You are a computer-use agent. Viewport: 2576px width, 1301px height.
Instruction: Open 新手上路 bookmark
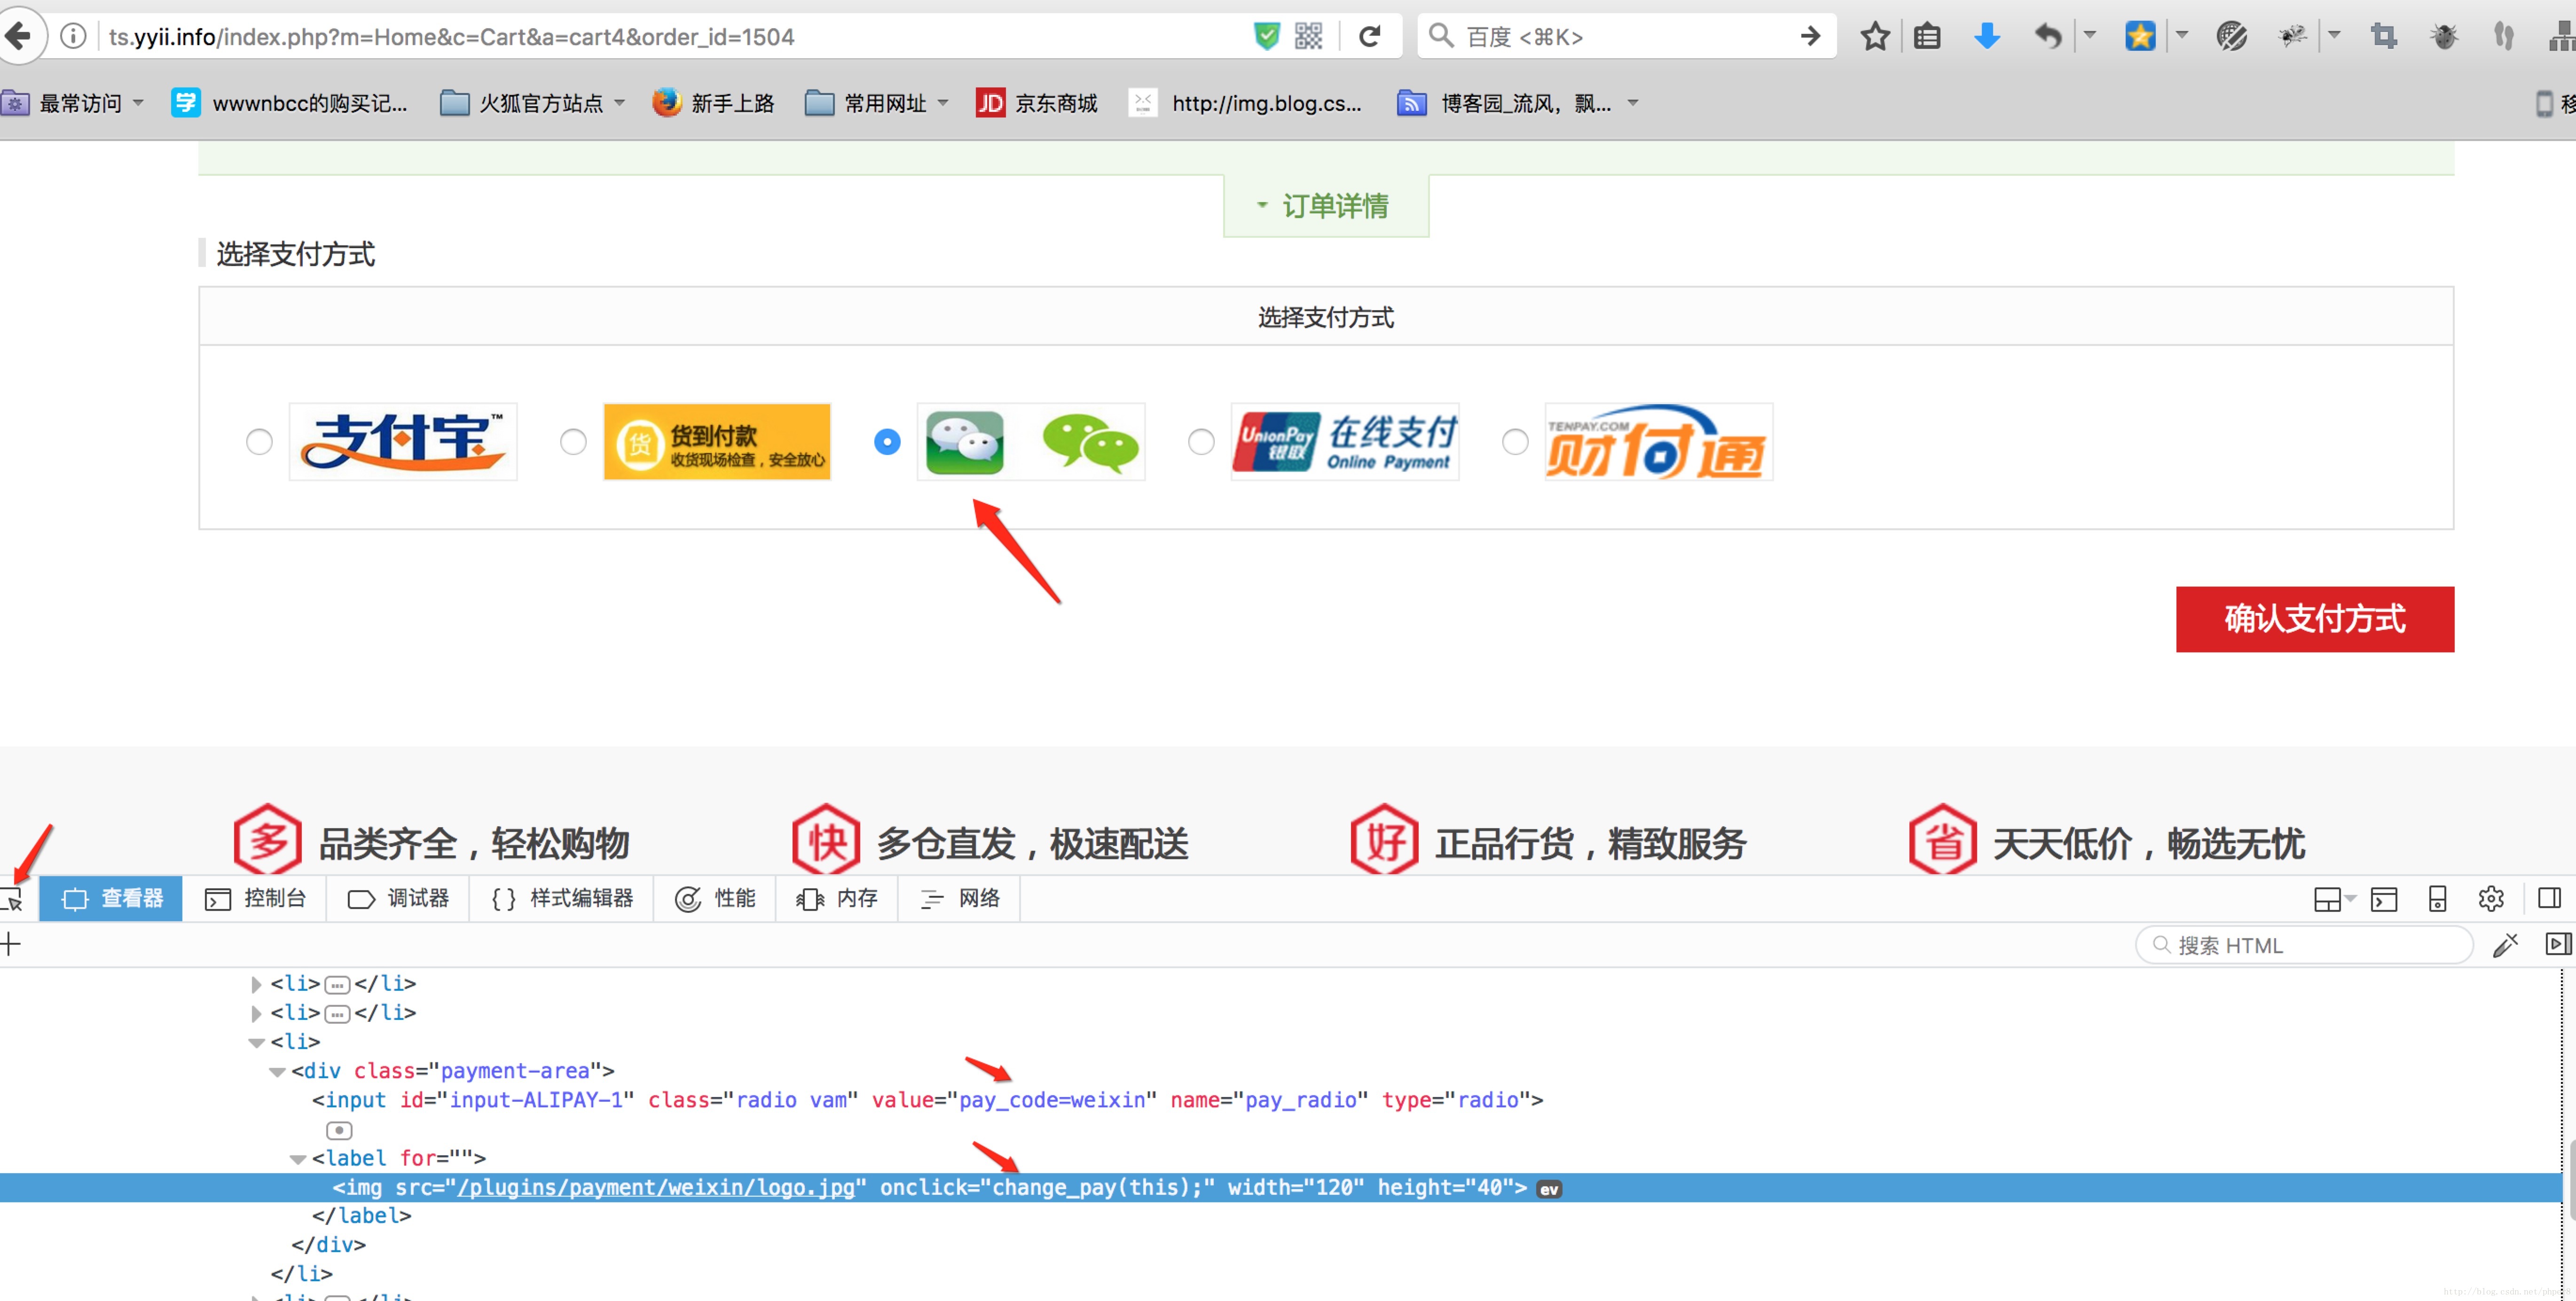[x=713, y=103]
